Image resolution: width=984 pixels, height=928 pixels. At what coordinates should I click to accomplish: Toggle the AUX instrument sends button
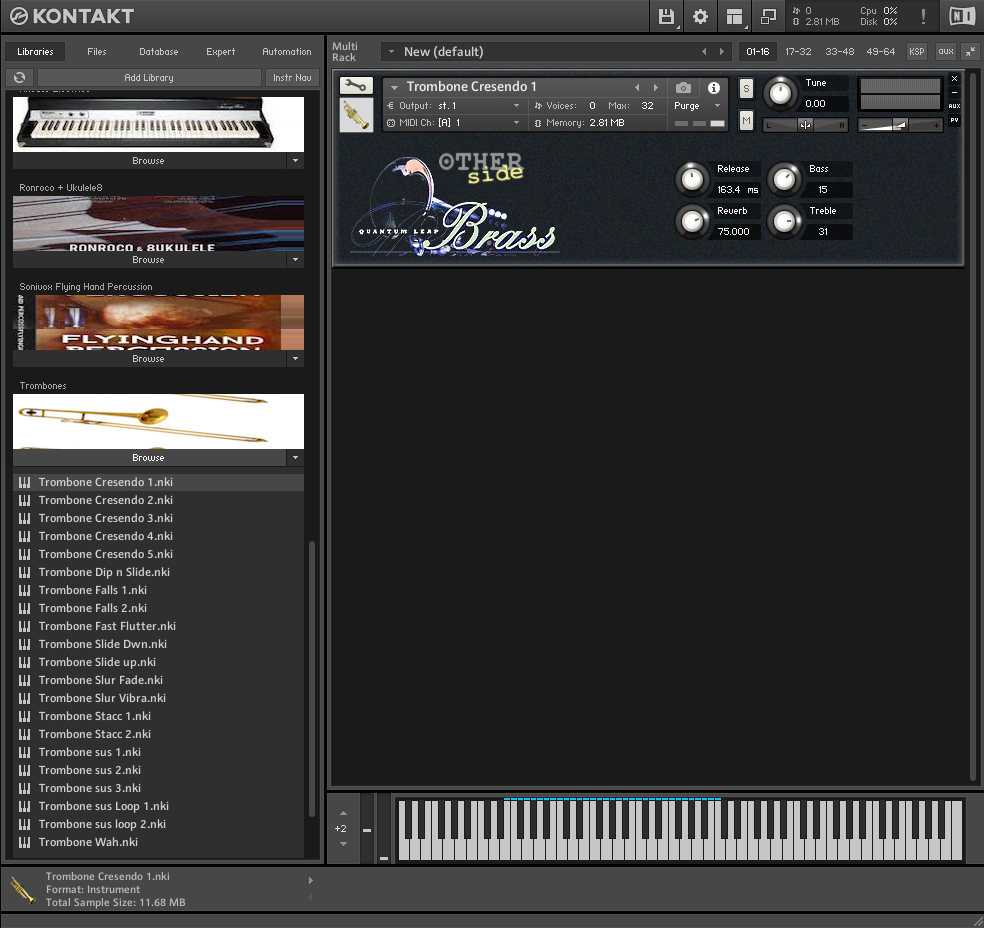coord(955,106)
